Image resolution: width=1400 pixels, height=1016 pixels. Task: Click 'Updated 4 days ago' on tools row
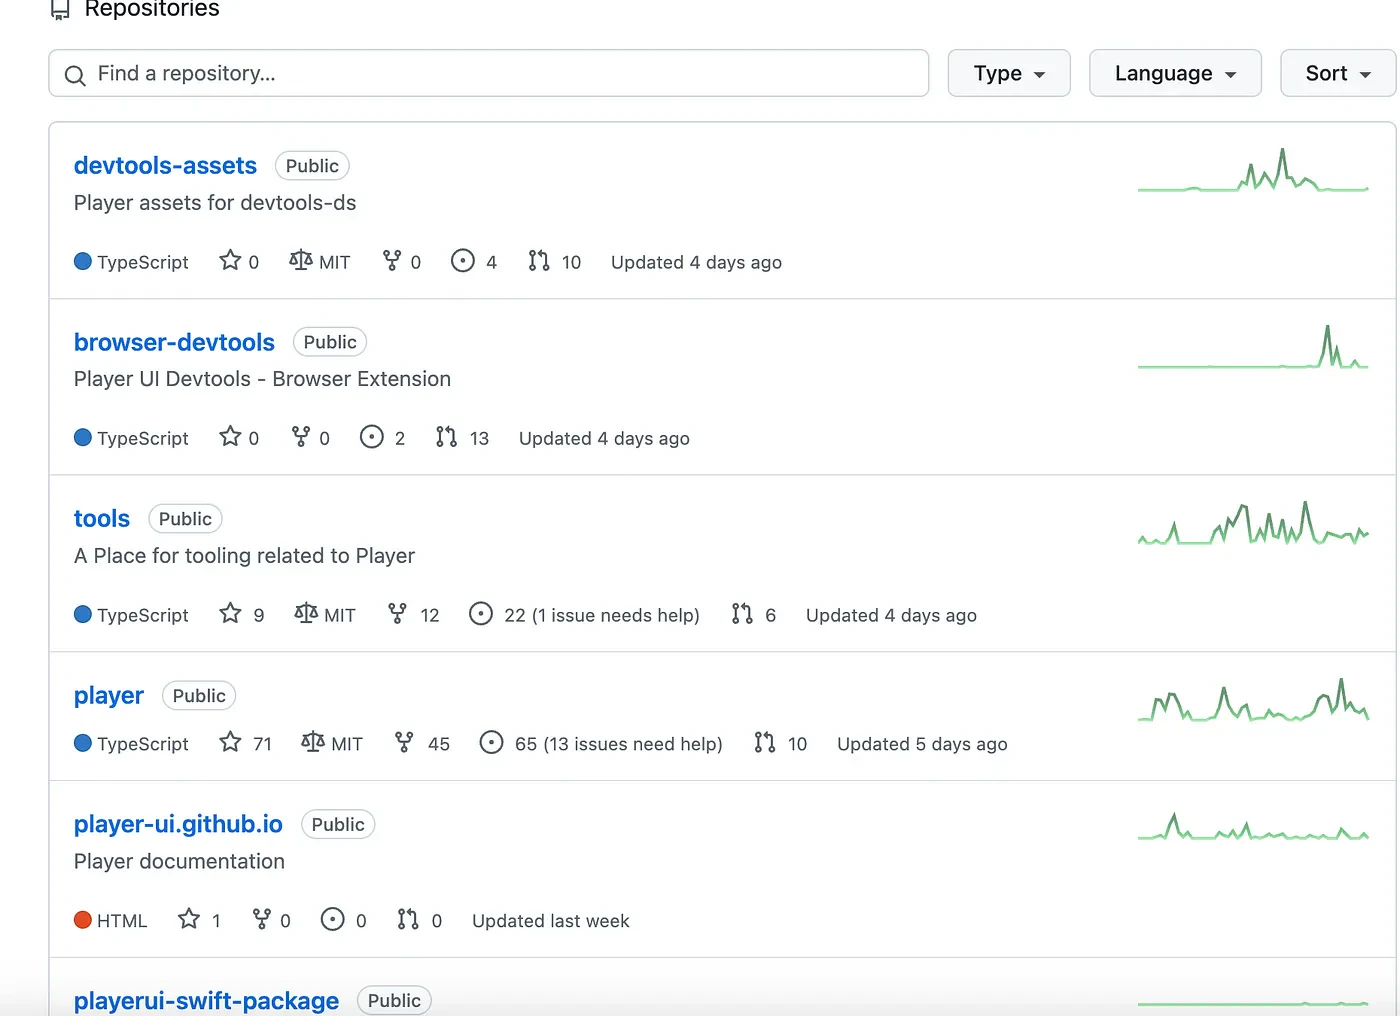pos(891,615)
